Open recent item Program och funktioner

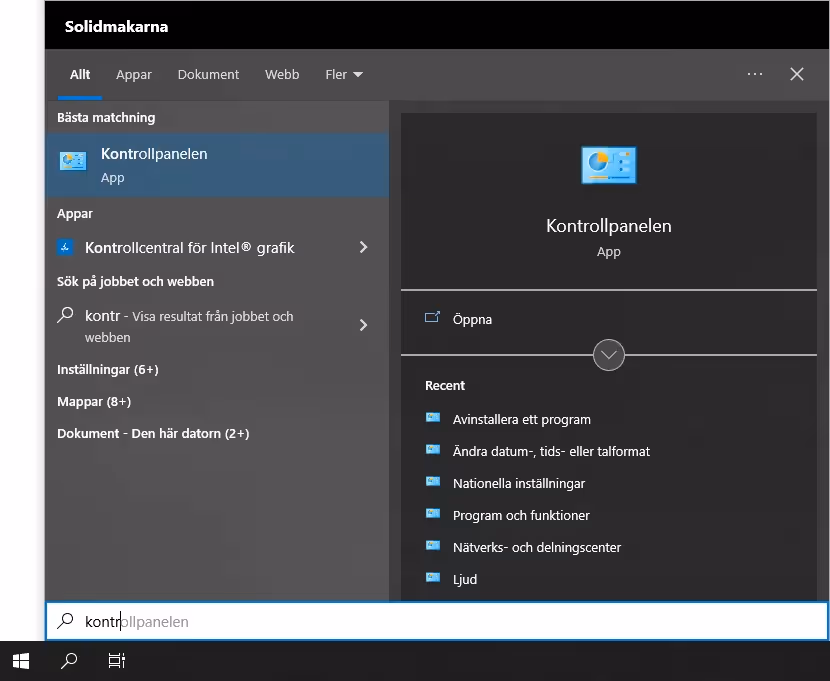(521, 515)
